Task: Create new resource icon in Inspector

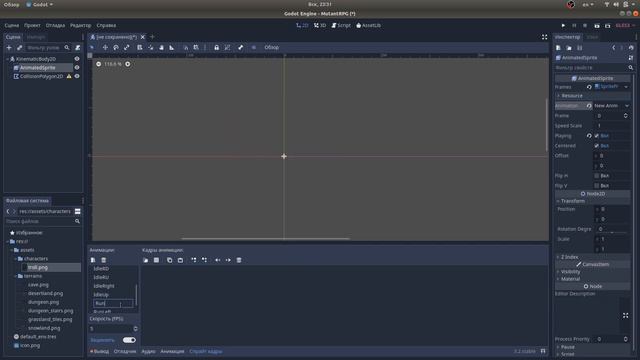Action: [558, 48]
